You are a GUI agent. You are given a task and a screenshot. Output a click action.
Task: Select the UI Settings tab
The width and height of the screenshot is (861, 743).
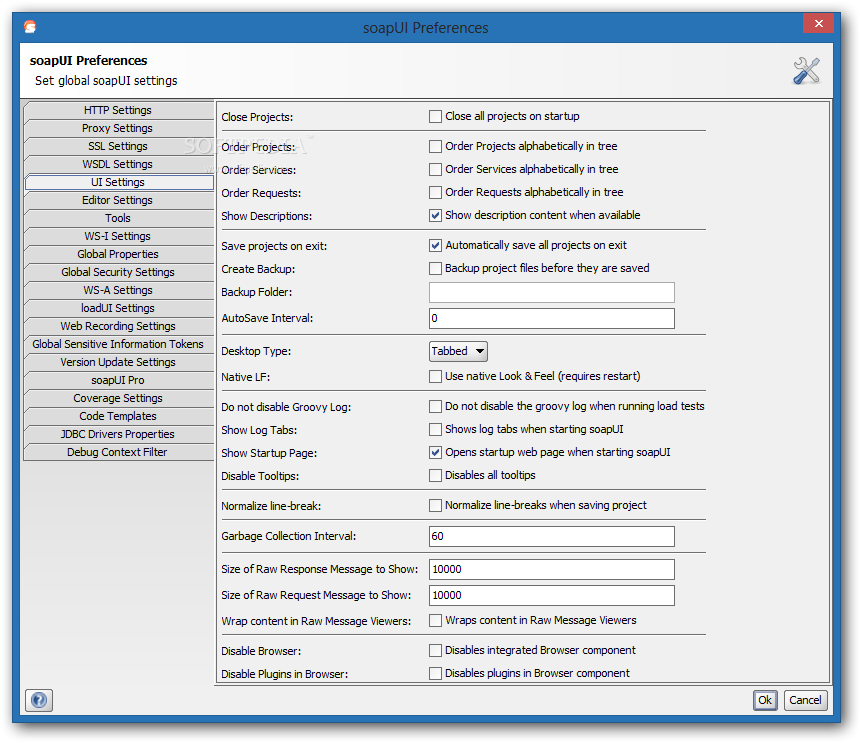point(118,182)
